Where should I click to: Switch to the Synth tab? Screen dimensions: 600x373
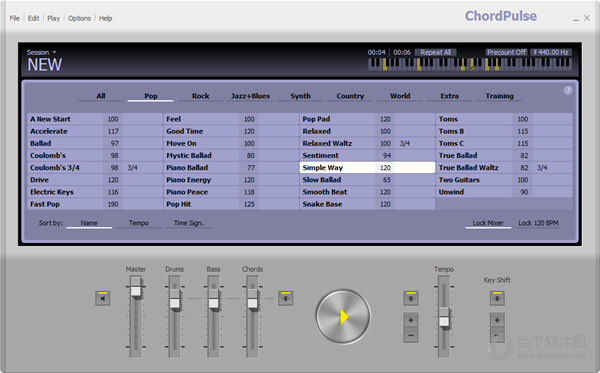tap(300, 96)
